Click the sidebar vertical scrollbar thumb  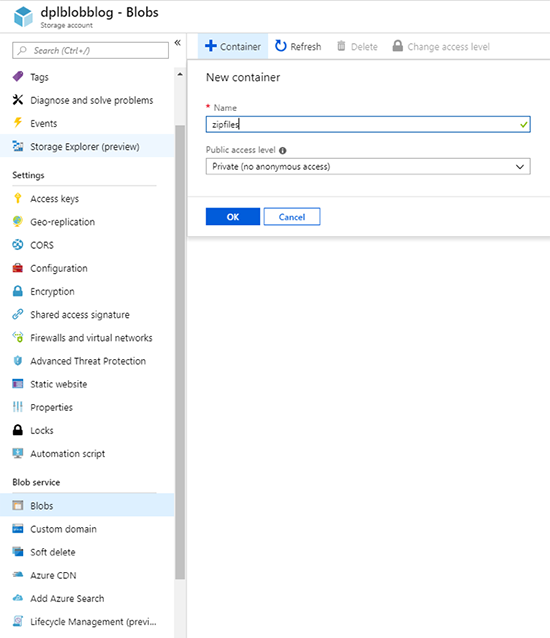180,352
